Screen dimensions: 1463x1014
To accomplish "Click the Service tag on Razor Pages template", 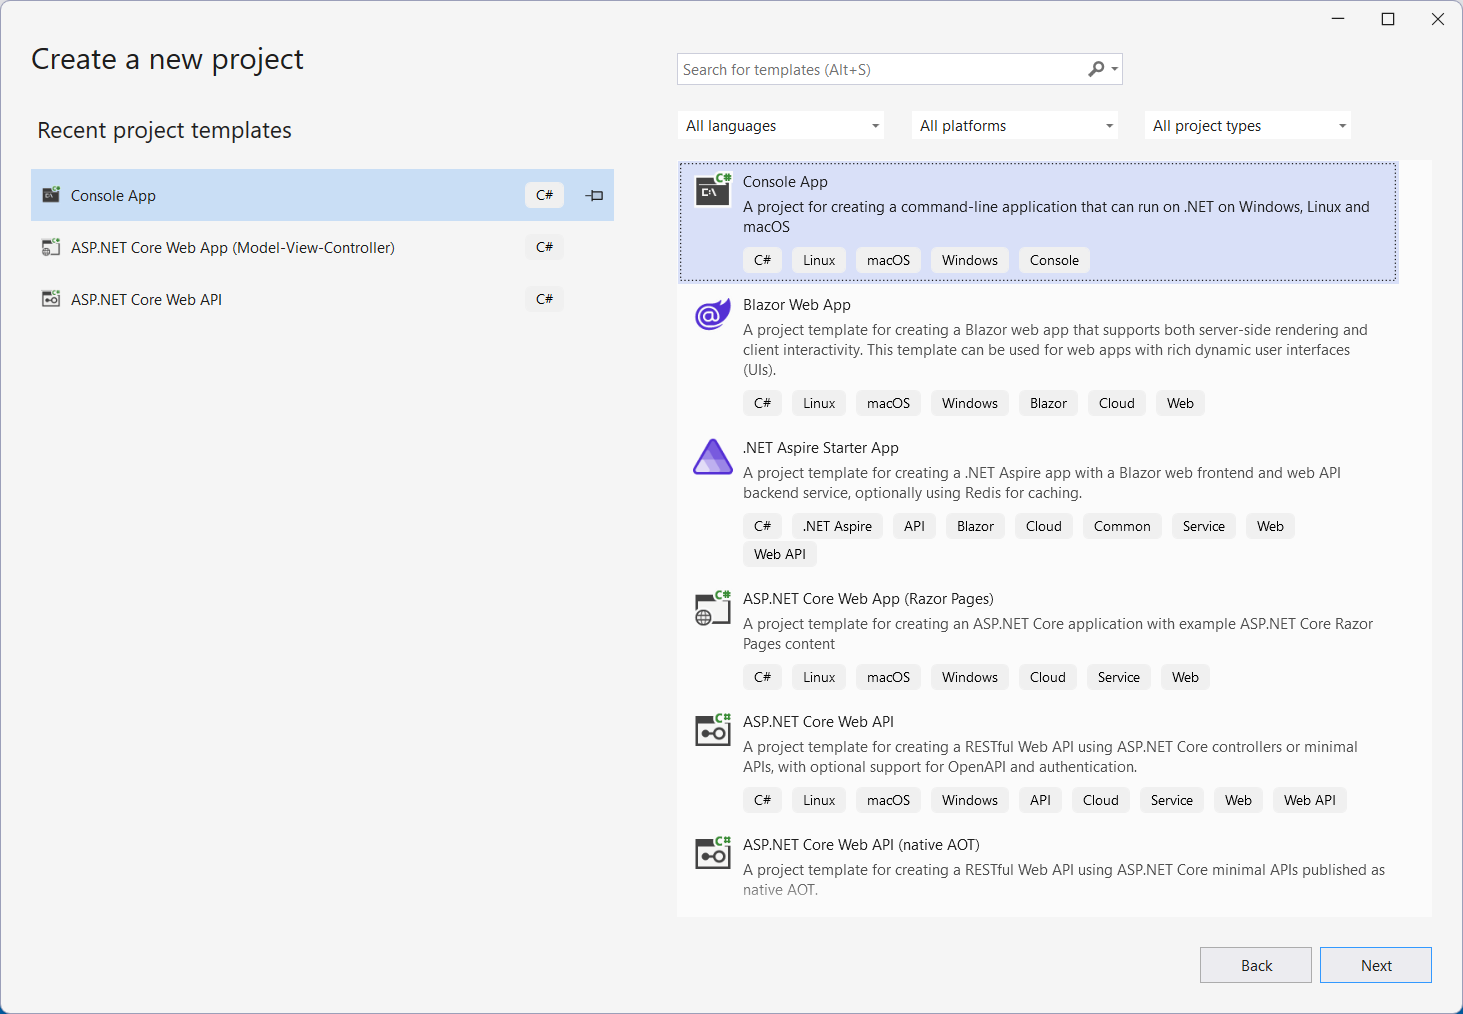I will tap(1118, 677).
